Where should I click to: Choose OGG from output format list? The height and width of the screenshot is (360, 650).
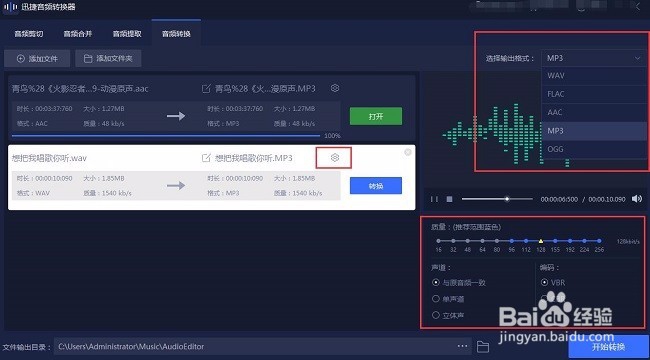click(x=594, y=149)
